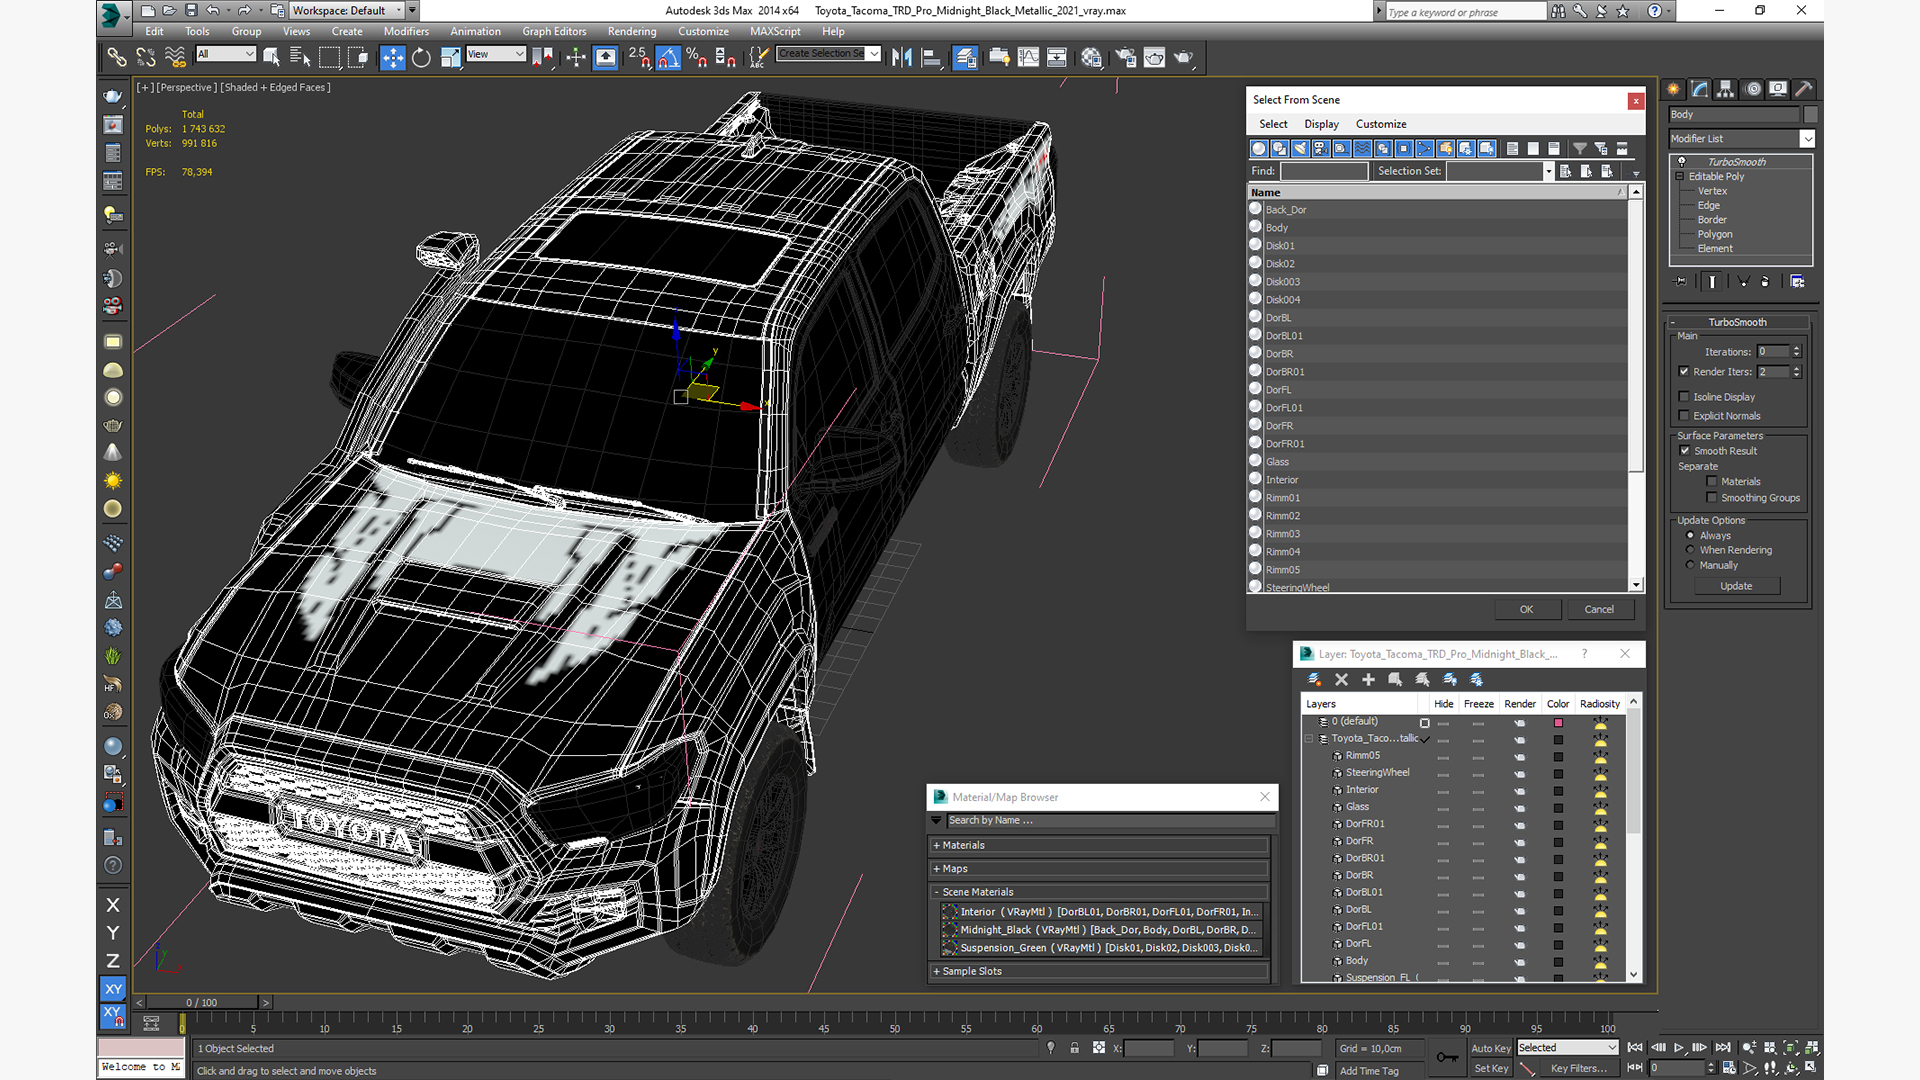Click Cancel in Select From Scene
The image size is (1920, 1080).
(x=1599, y=609)
